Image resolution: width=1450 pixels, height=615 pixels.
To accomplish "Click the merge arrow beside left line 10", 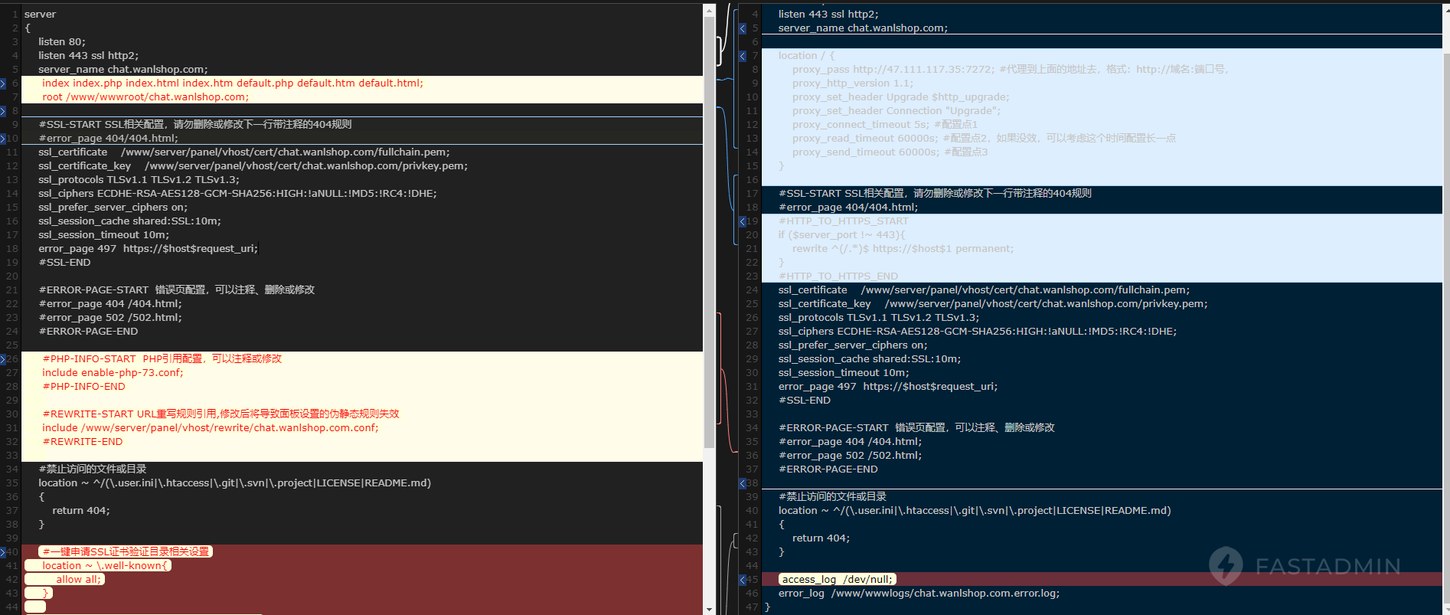I will pyautogui.click(x=3, y=138).
